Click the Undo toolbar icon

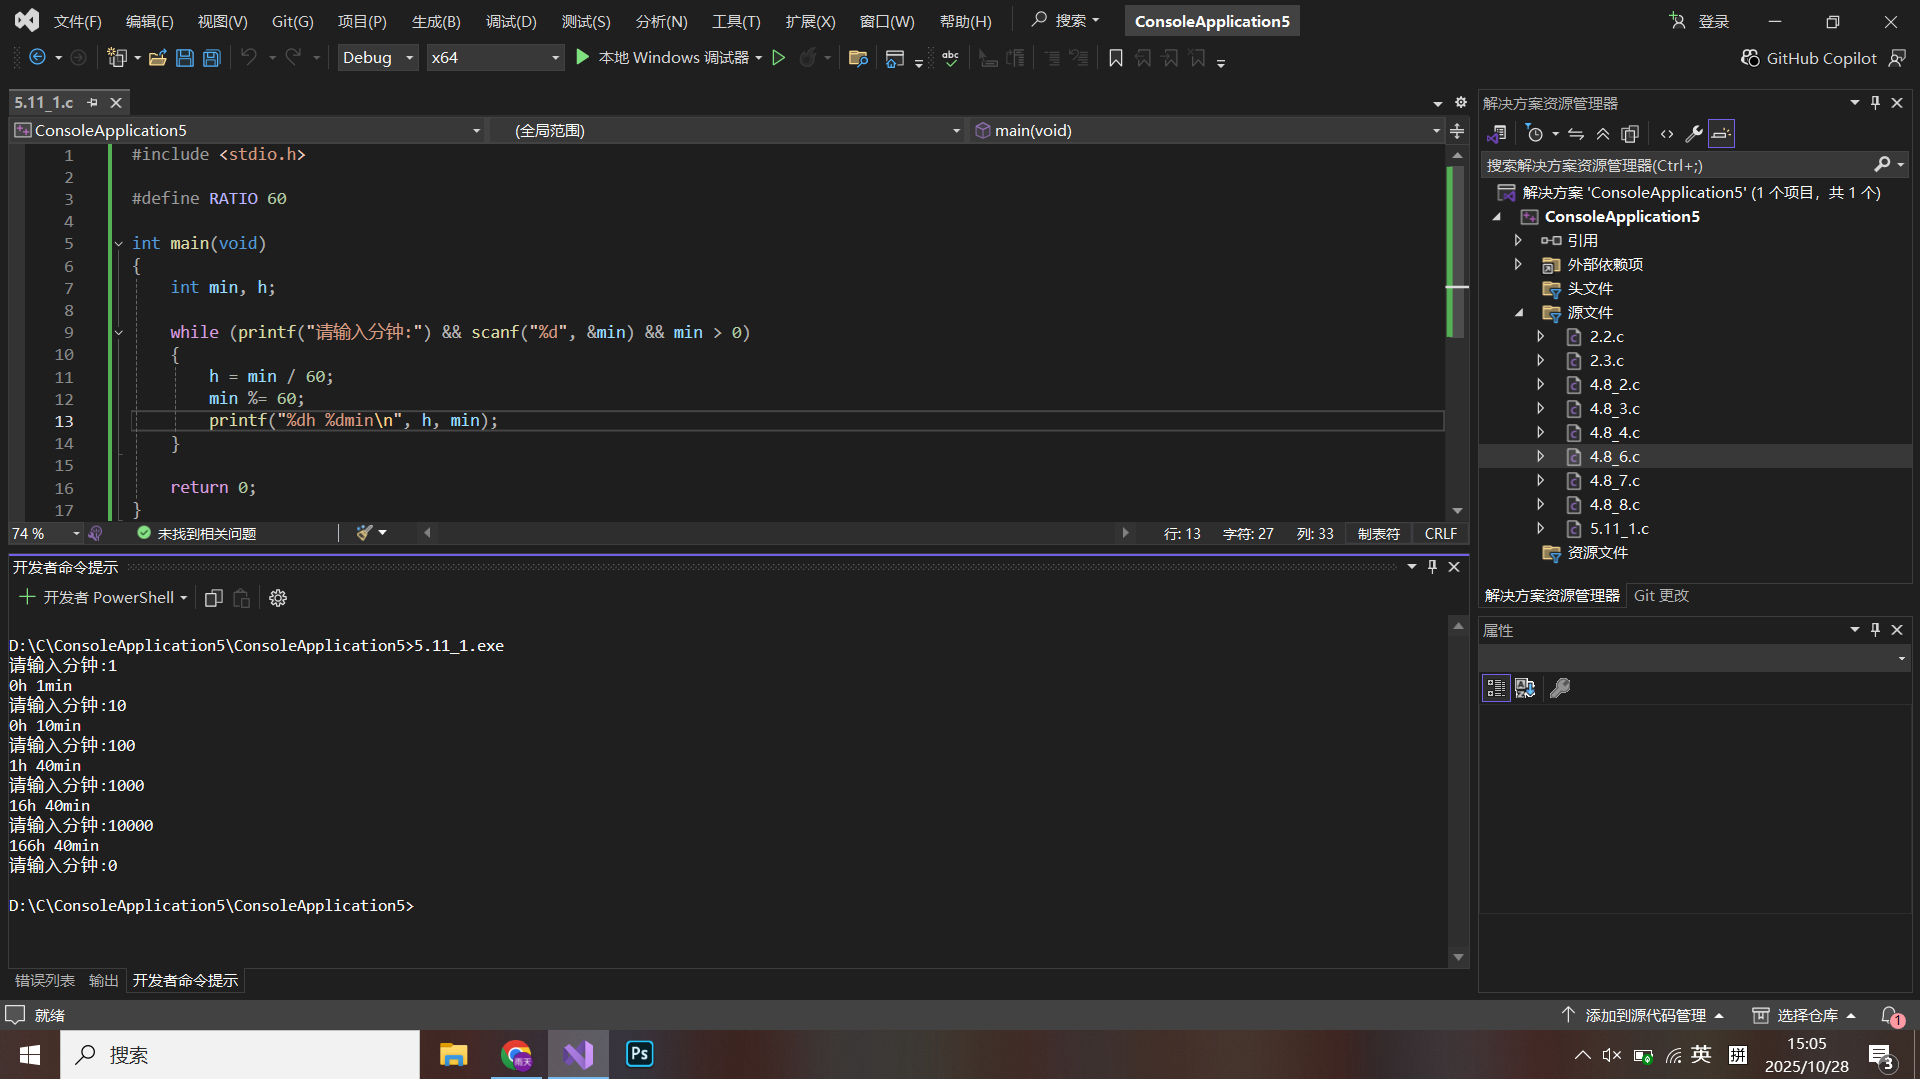[x=249, y=58]
